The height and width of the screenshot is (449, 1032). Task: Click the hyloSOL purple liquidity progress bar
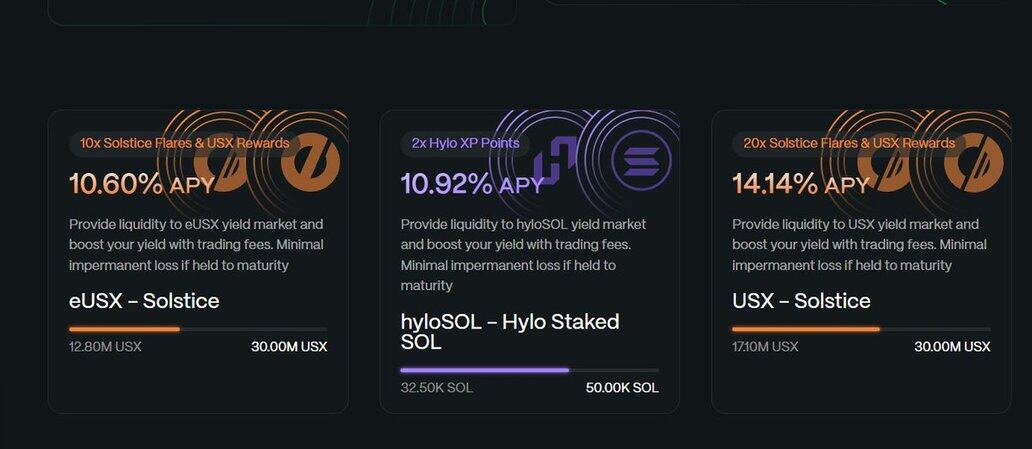tap(529, 370)
